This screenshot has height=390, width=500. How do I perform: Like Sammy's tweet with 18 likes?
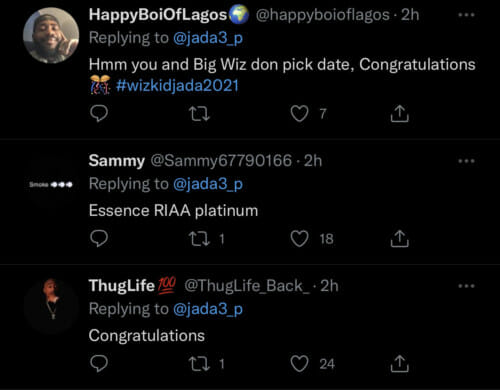point(299,239)
